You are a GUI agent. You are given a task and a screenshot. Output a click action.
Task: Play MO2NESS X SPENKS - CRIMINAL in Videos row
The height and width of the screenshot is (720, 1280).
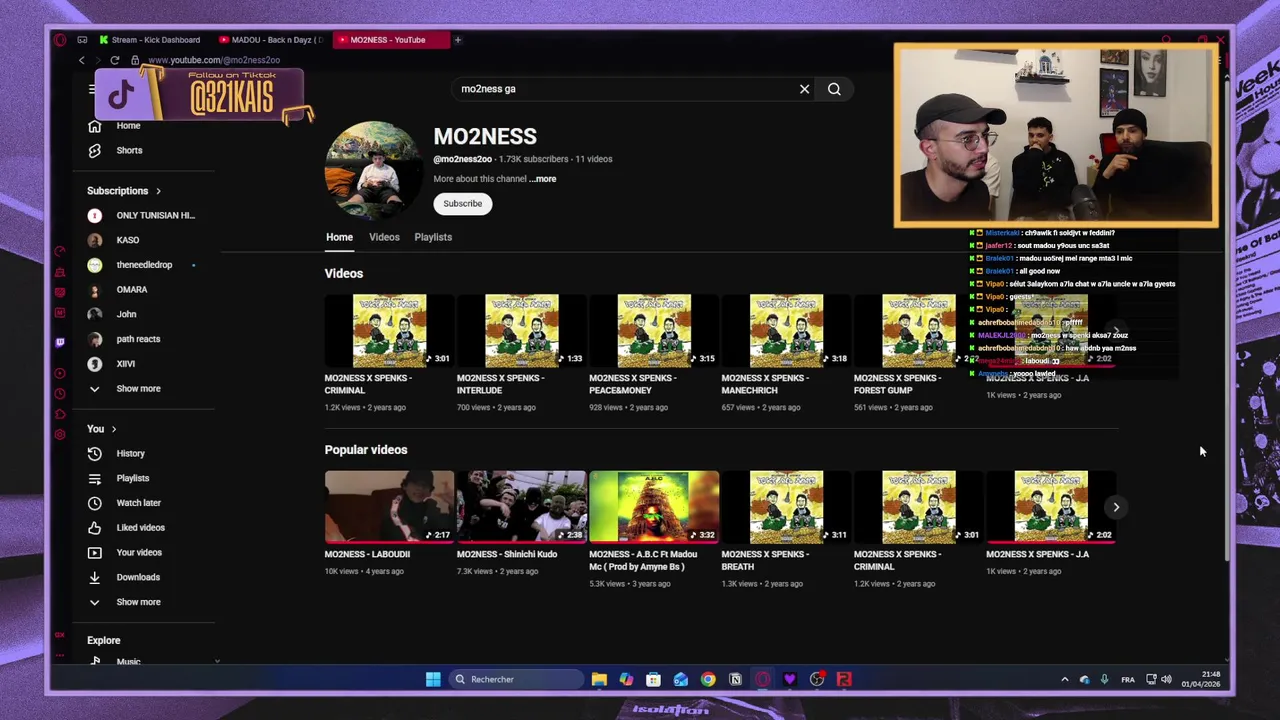tap(389, 330)
